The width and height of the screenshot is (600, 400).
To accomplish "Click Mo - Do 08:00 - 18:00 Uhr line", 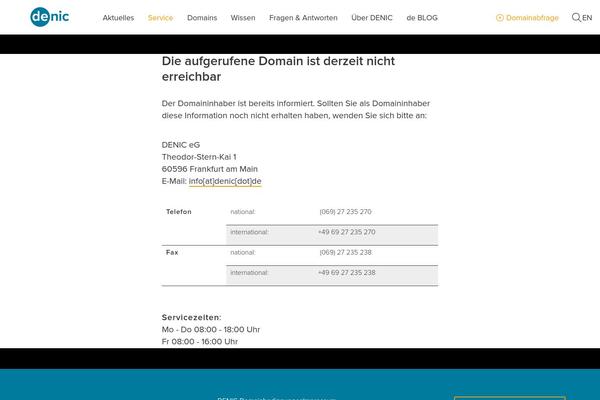I will coord(211,330).
